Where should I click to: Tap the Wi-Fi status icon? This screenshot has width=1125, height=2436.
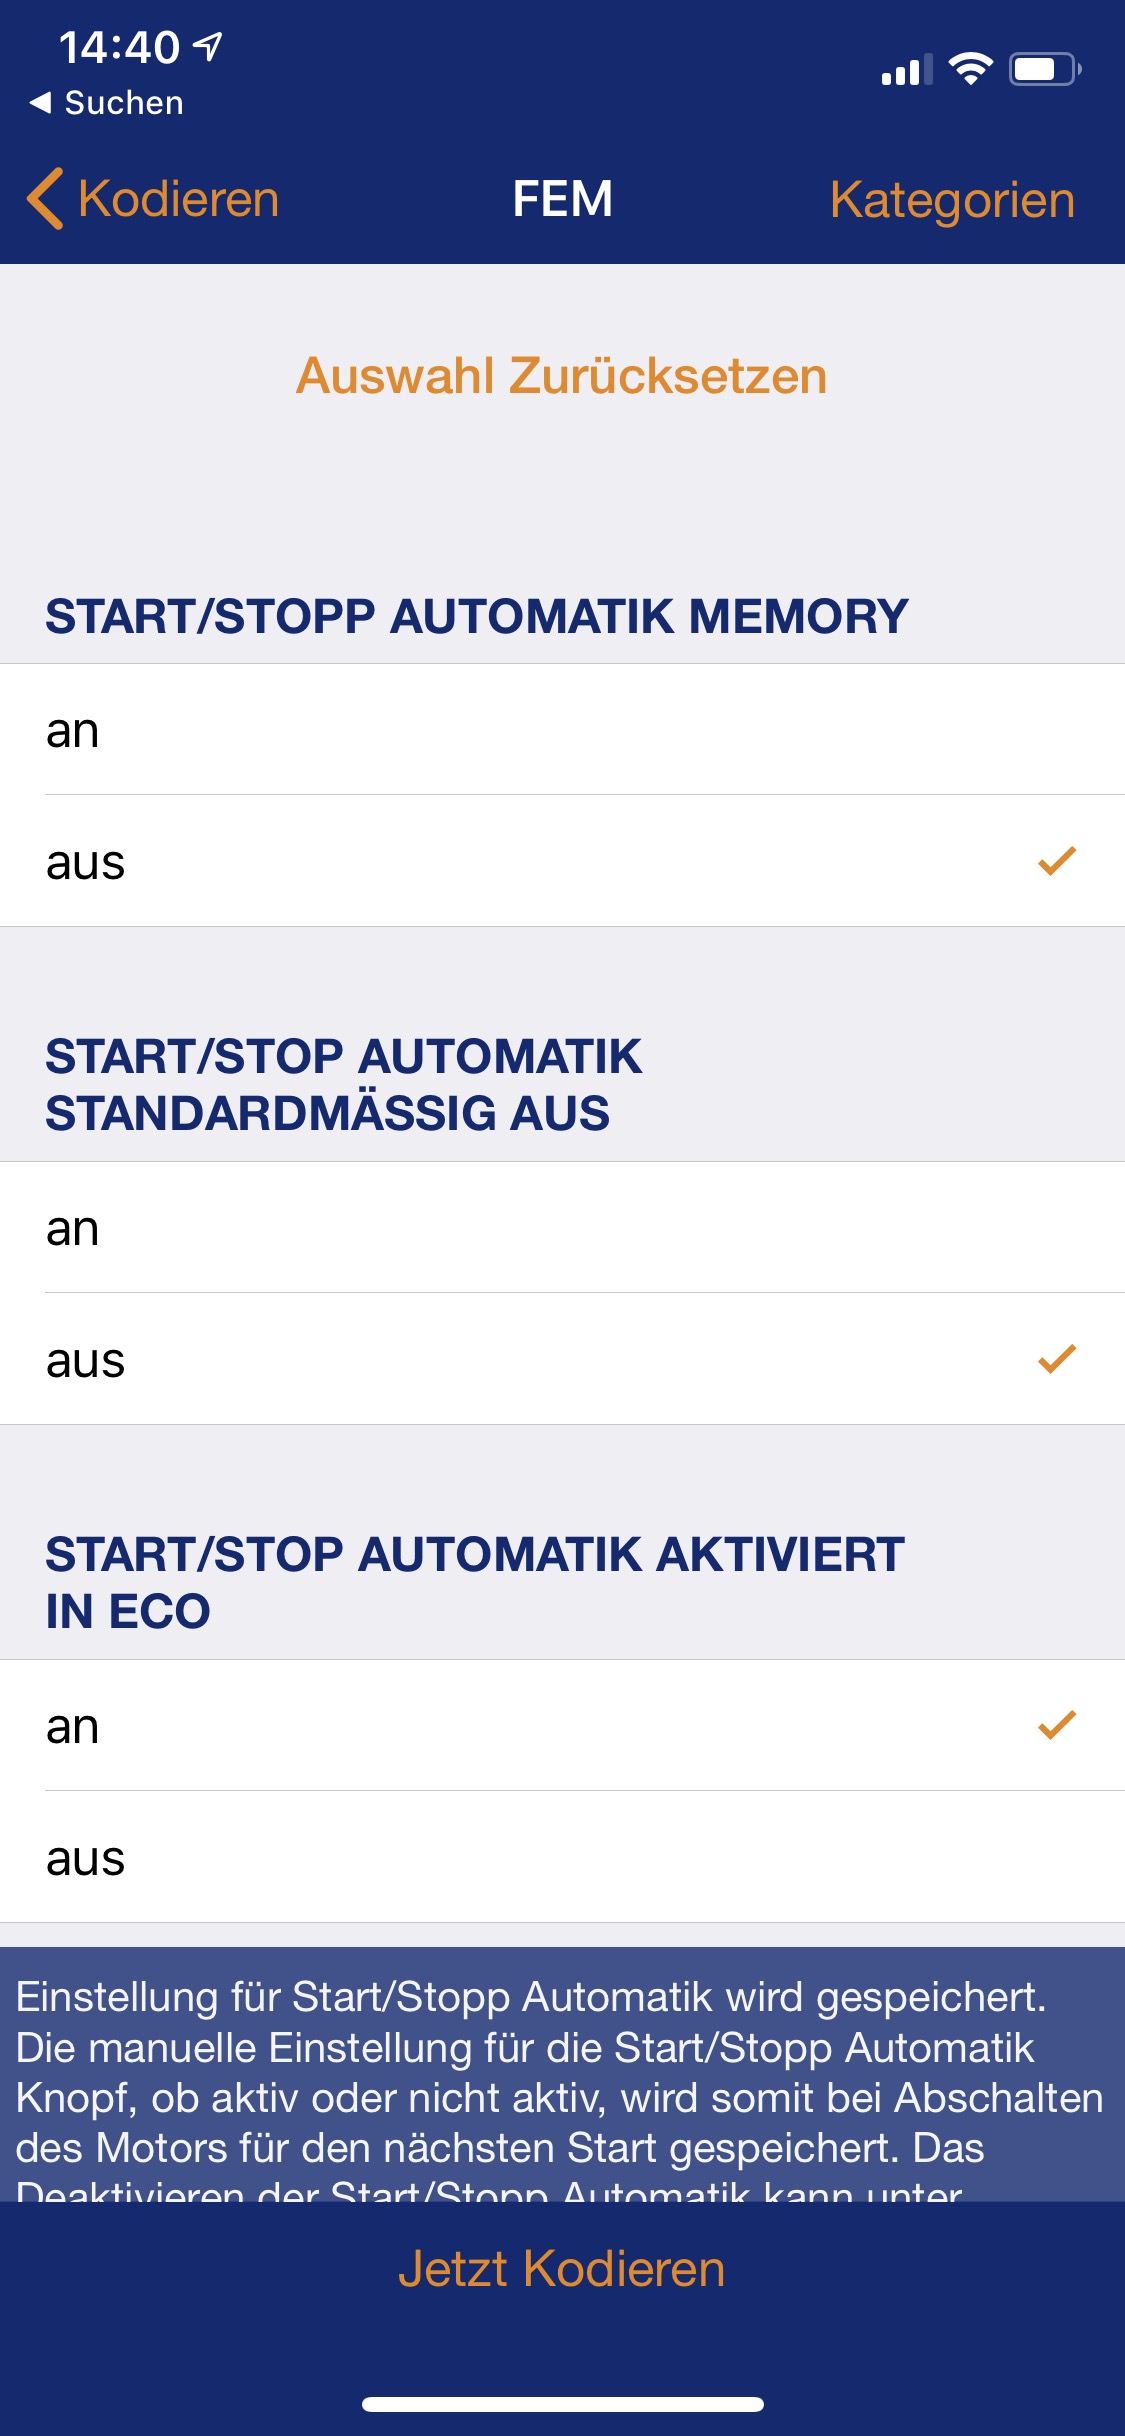coord(970,69)
